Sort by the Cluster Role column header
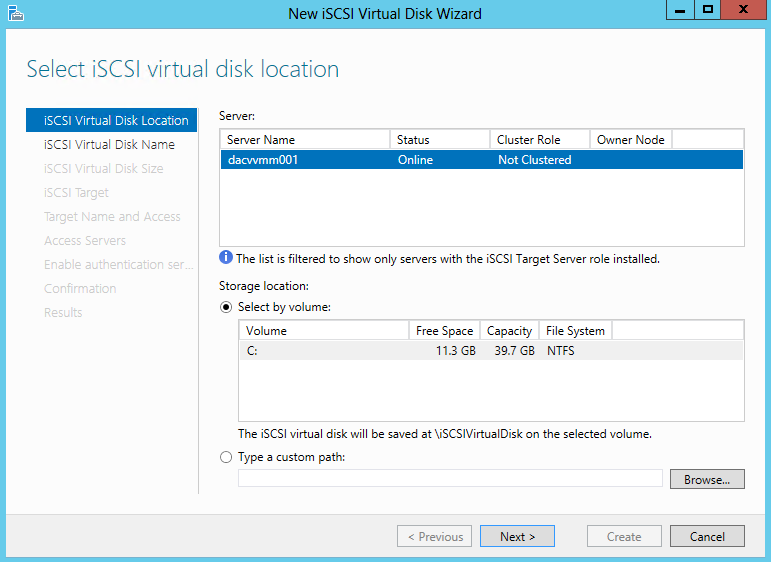The image size is (771, 562). 540,140
